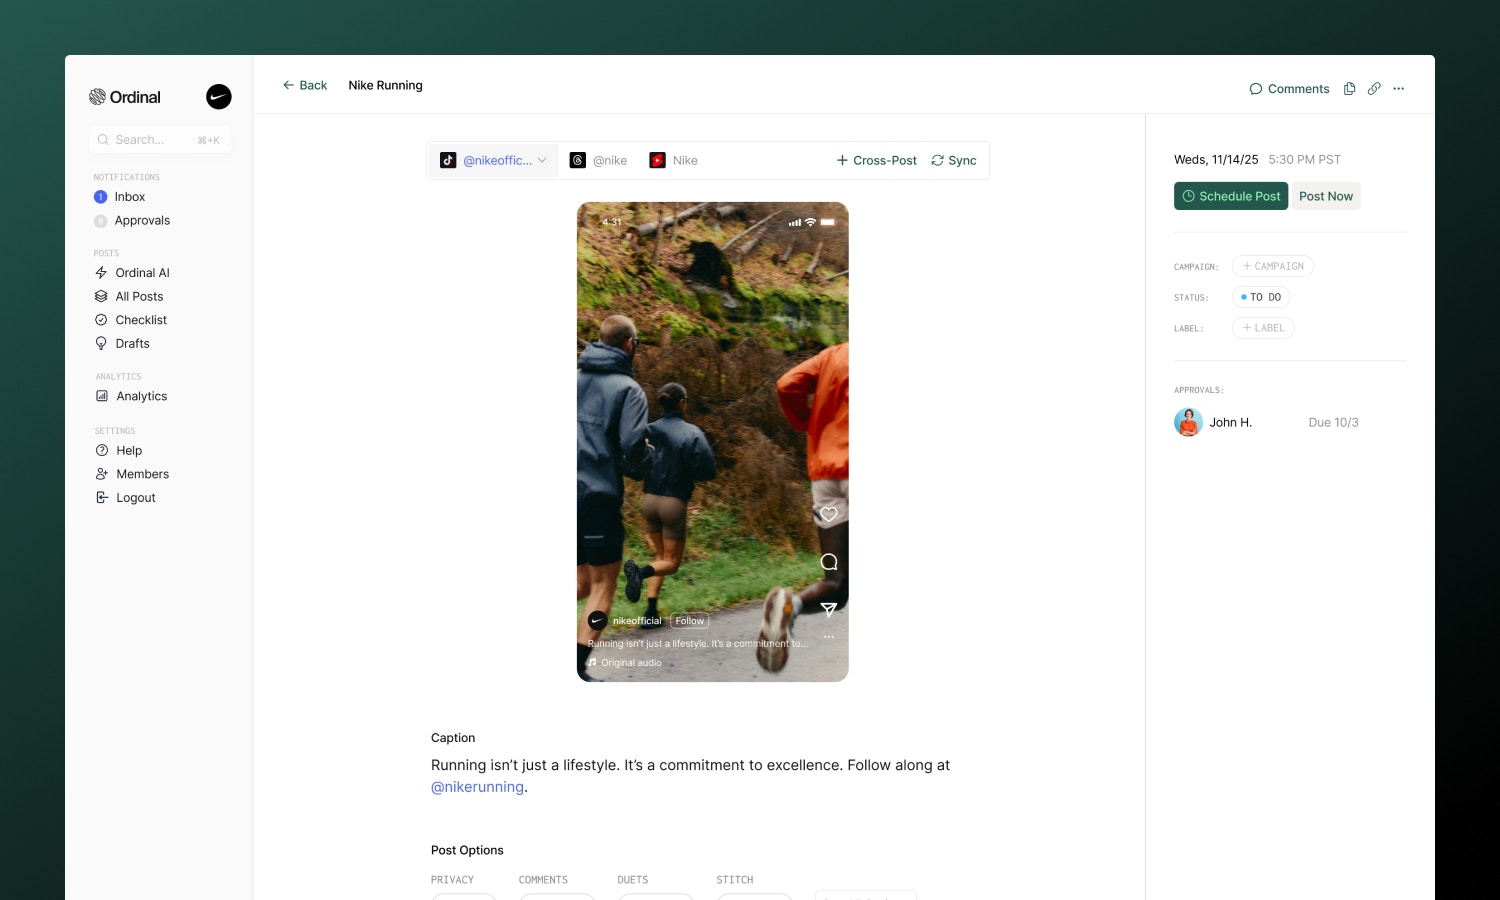This screenshot has height=900, width=1500.
Task: Click the Help question mark icon
Action: [x=102, y=450]
